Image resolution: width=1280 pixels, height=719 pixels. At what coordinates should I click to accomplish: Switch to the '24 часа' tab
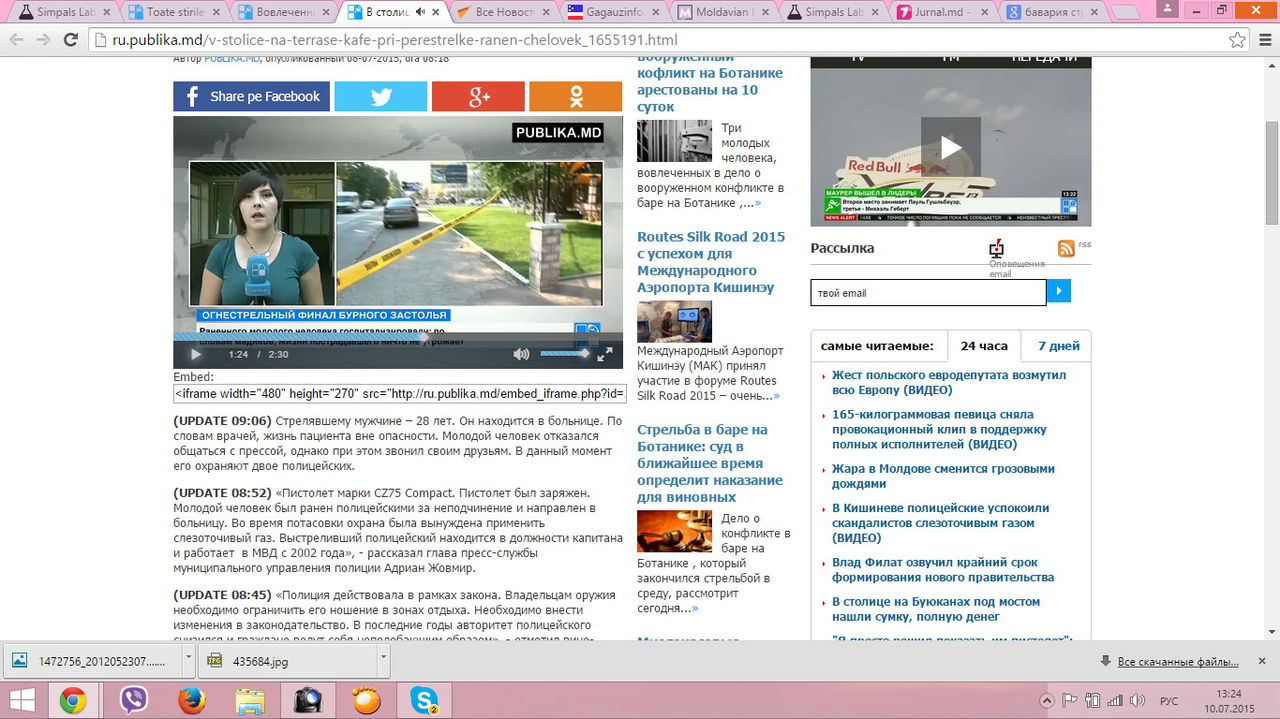pyautogui.click(x=984, y=346)
